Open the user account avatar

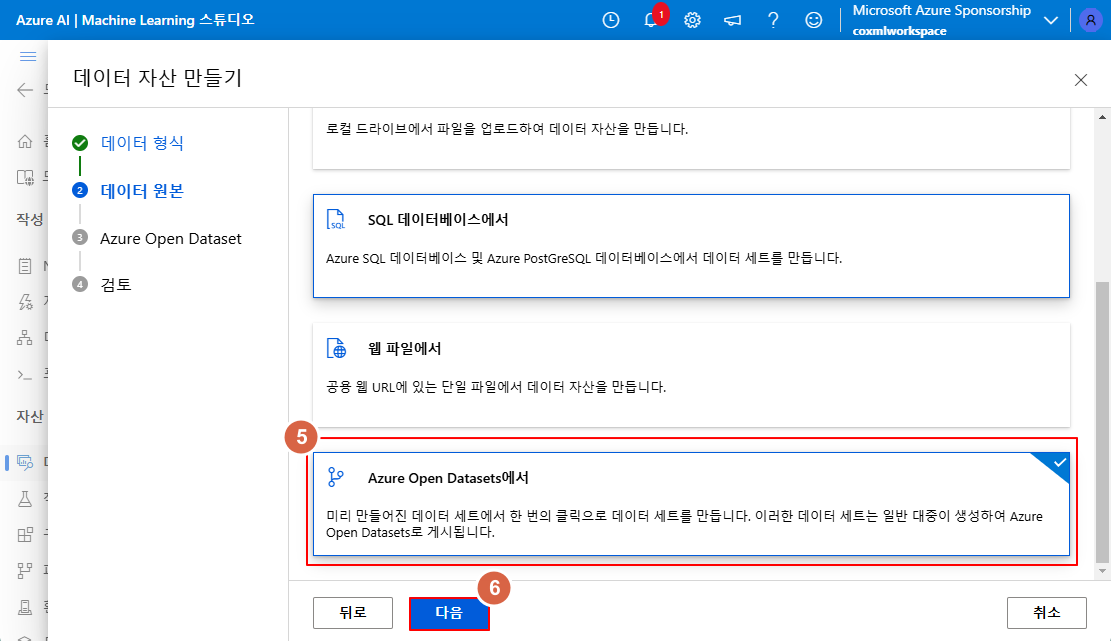pos(1090,21)
